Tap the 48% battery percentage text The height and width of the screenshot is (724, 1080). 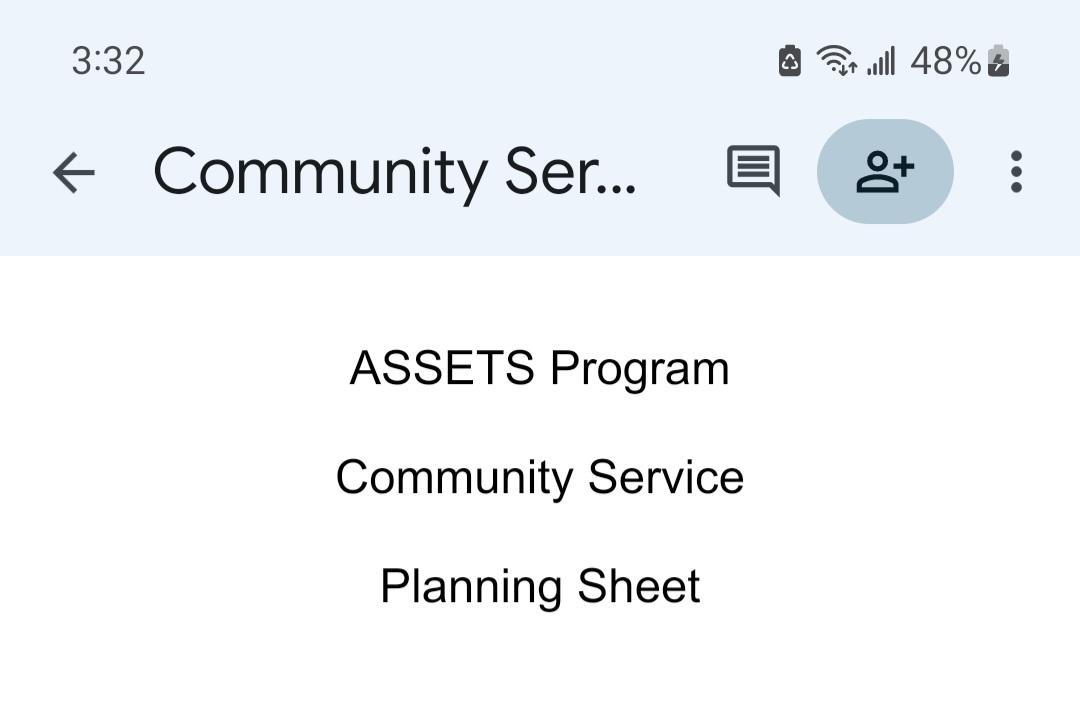945,61
